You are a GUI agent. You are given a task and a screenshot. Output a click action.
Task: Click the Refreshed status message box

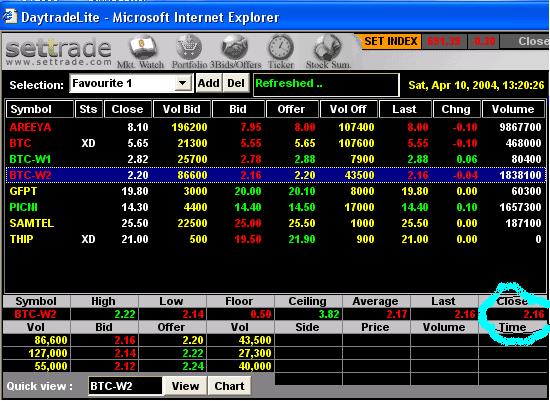click(326, 84)
